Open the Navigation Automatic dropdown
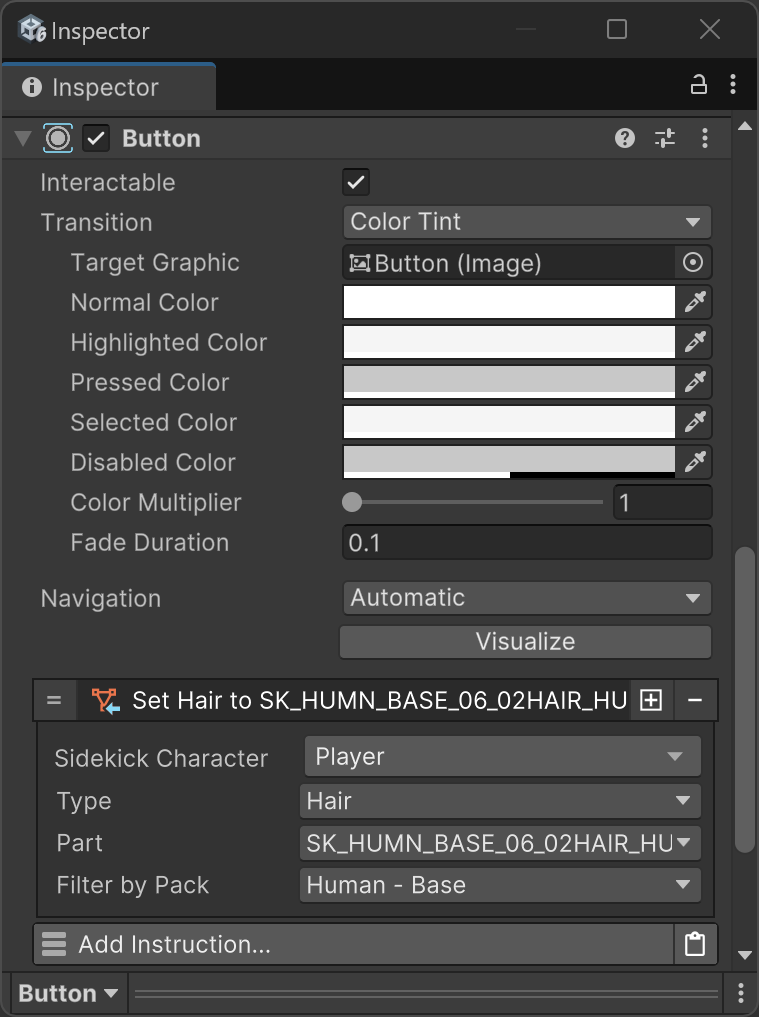Screen dimensions: 759x1017 point(526,598)
